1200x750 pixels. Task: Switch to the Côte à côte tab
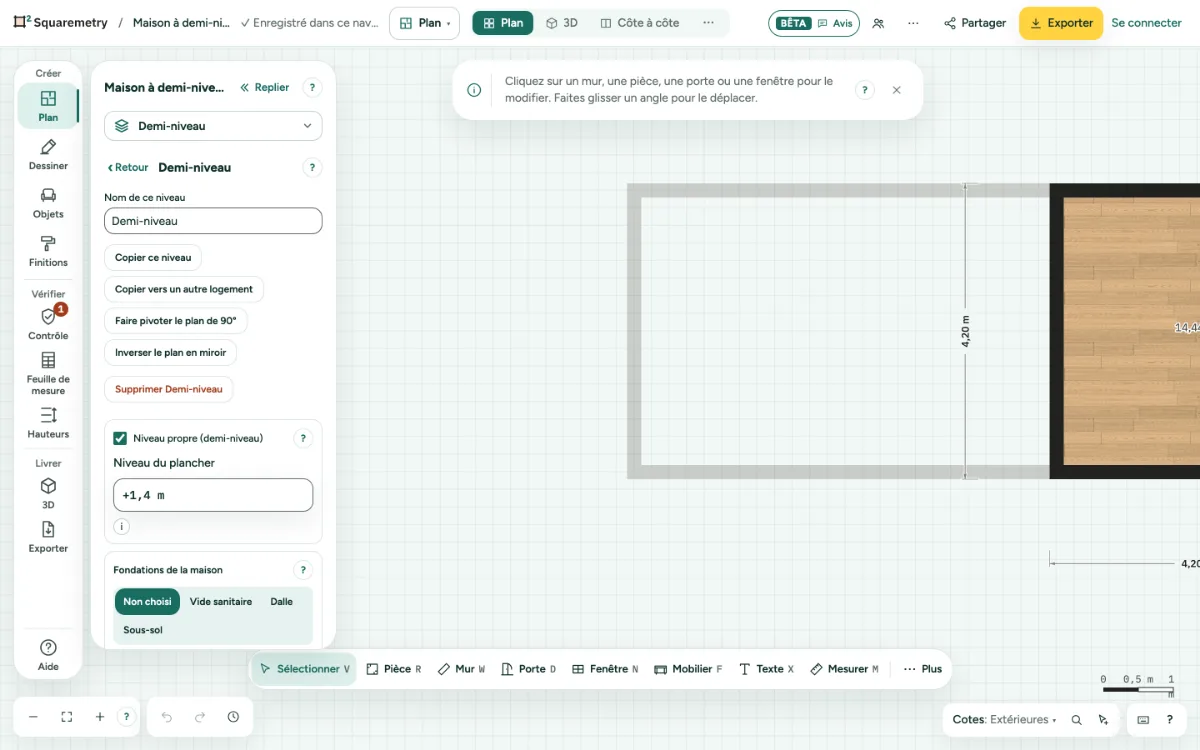click(639, 23)
